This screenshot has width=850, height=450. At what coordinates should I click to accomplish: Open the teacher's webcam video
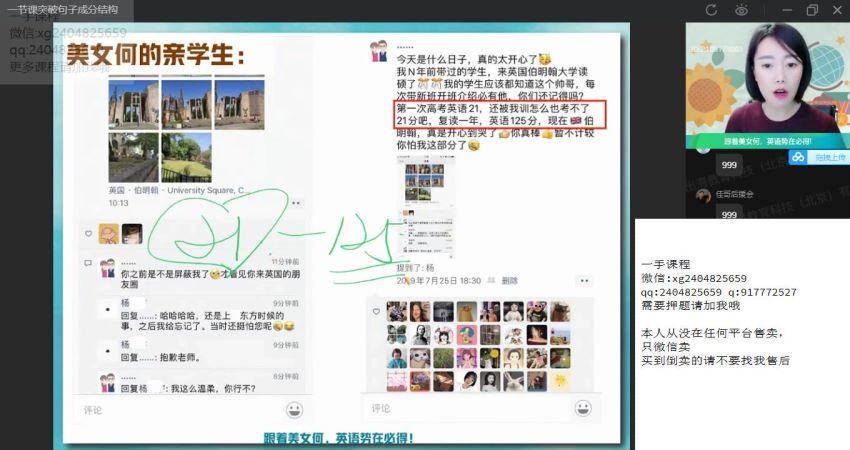pos(768,86)
